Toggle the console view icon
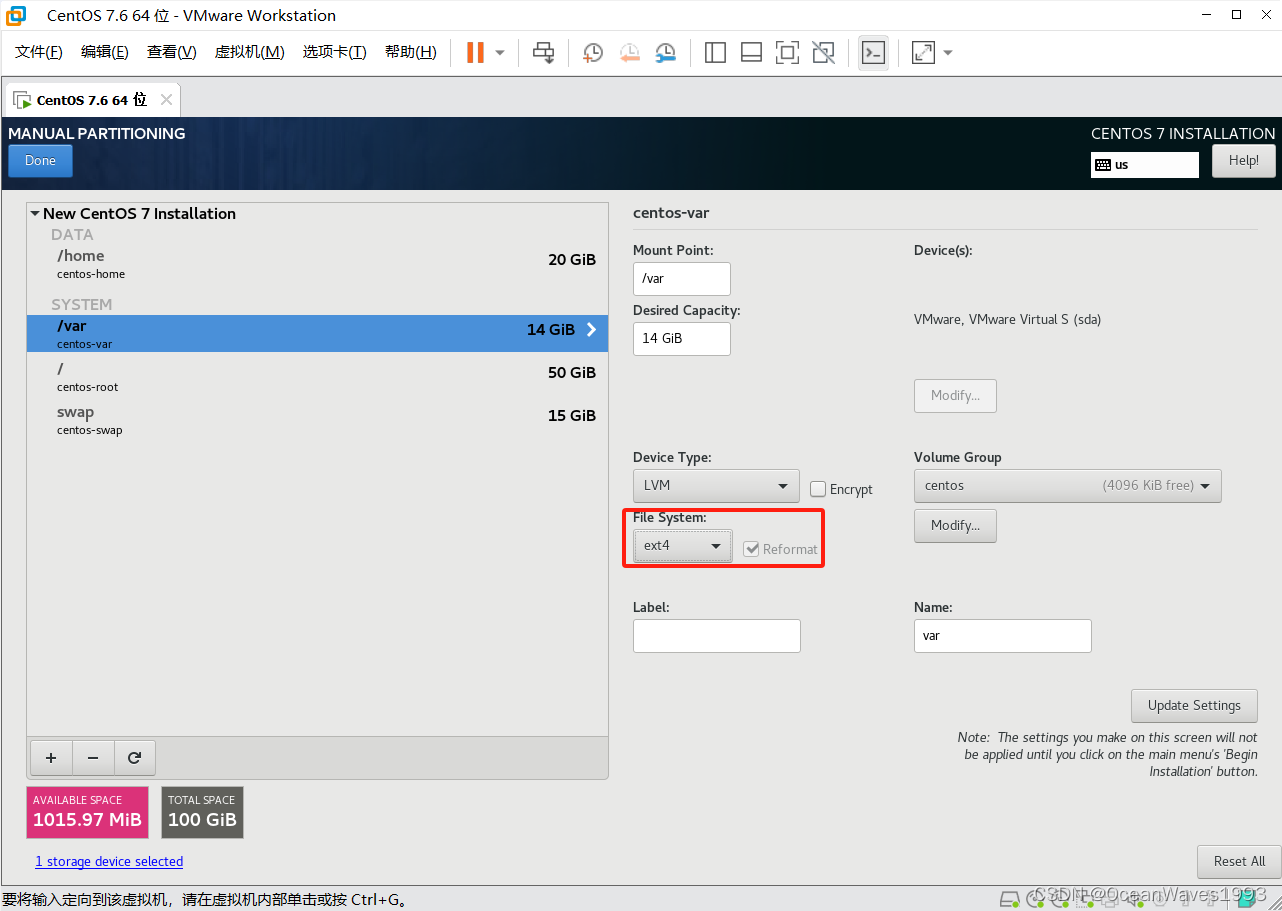The width and height of the screenshot is (1282, 911). point(873,53)
